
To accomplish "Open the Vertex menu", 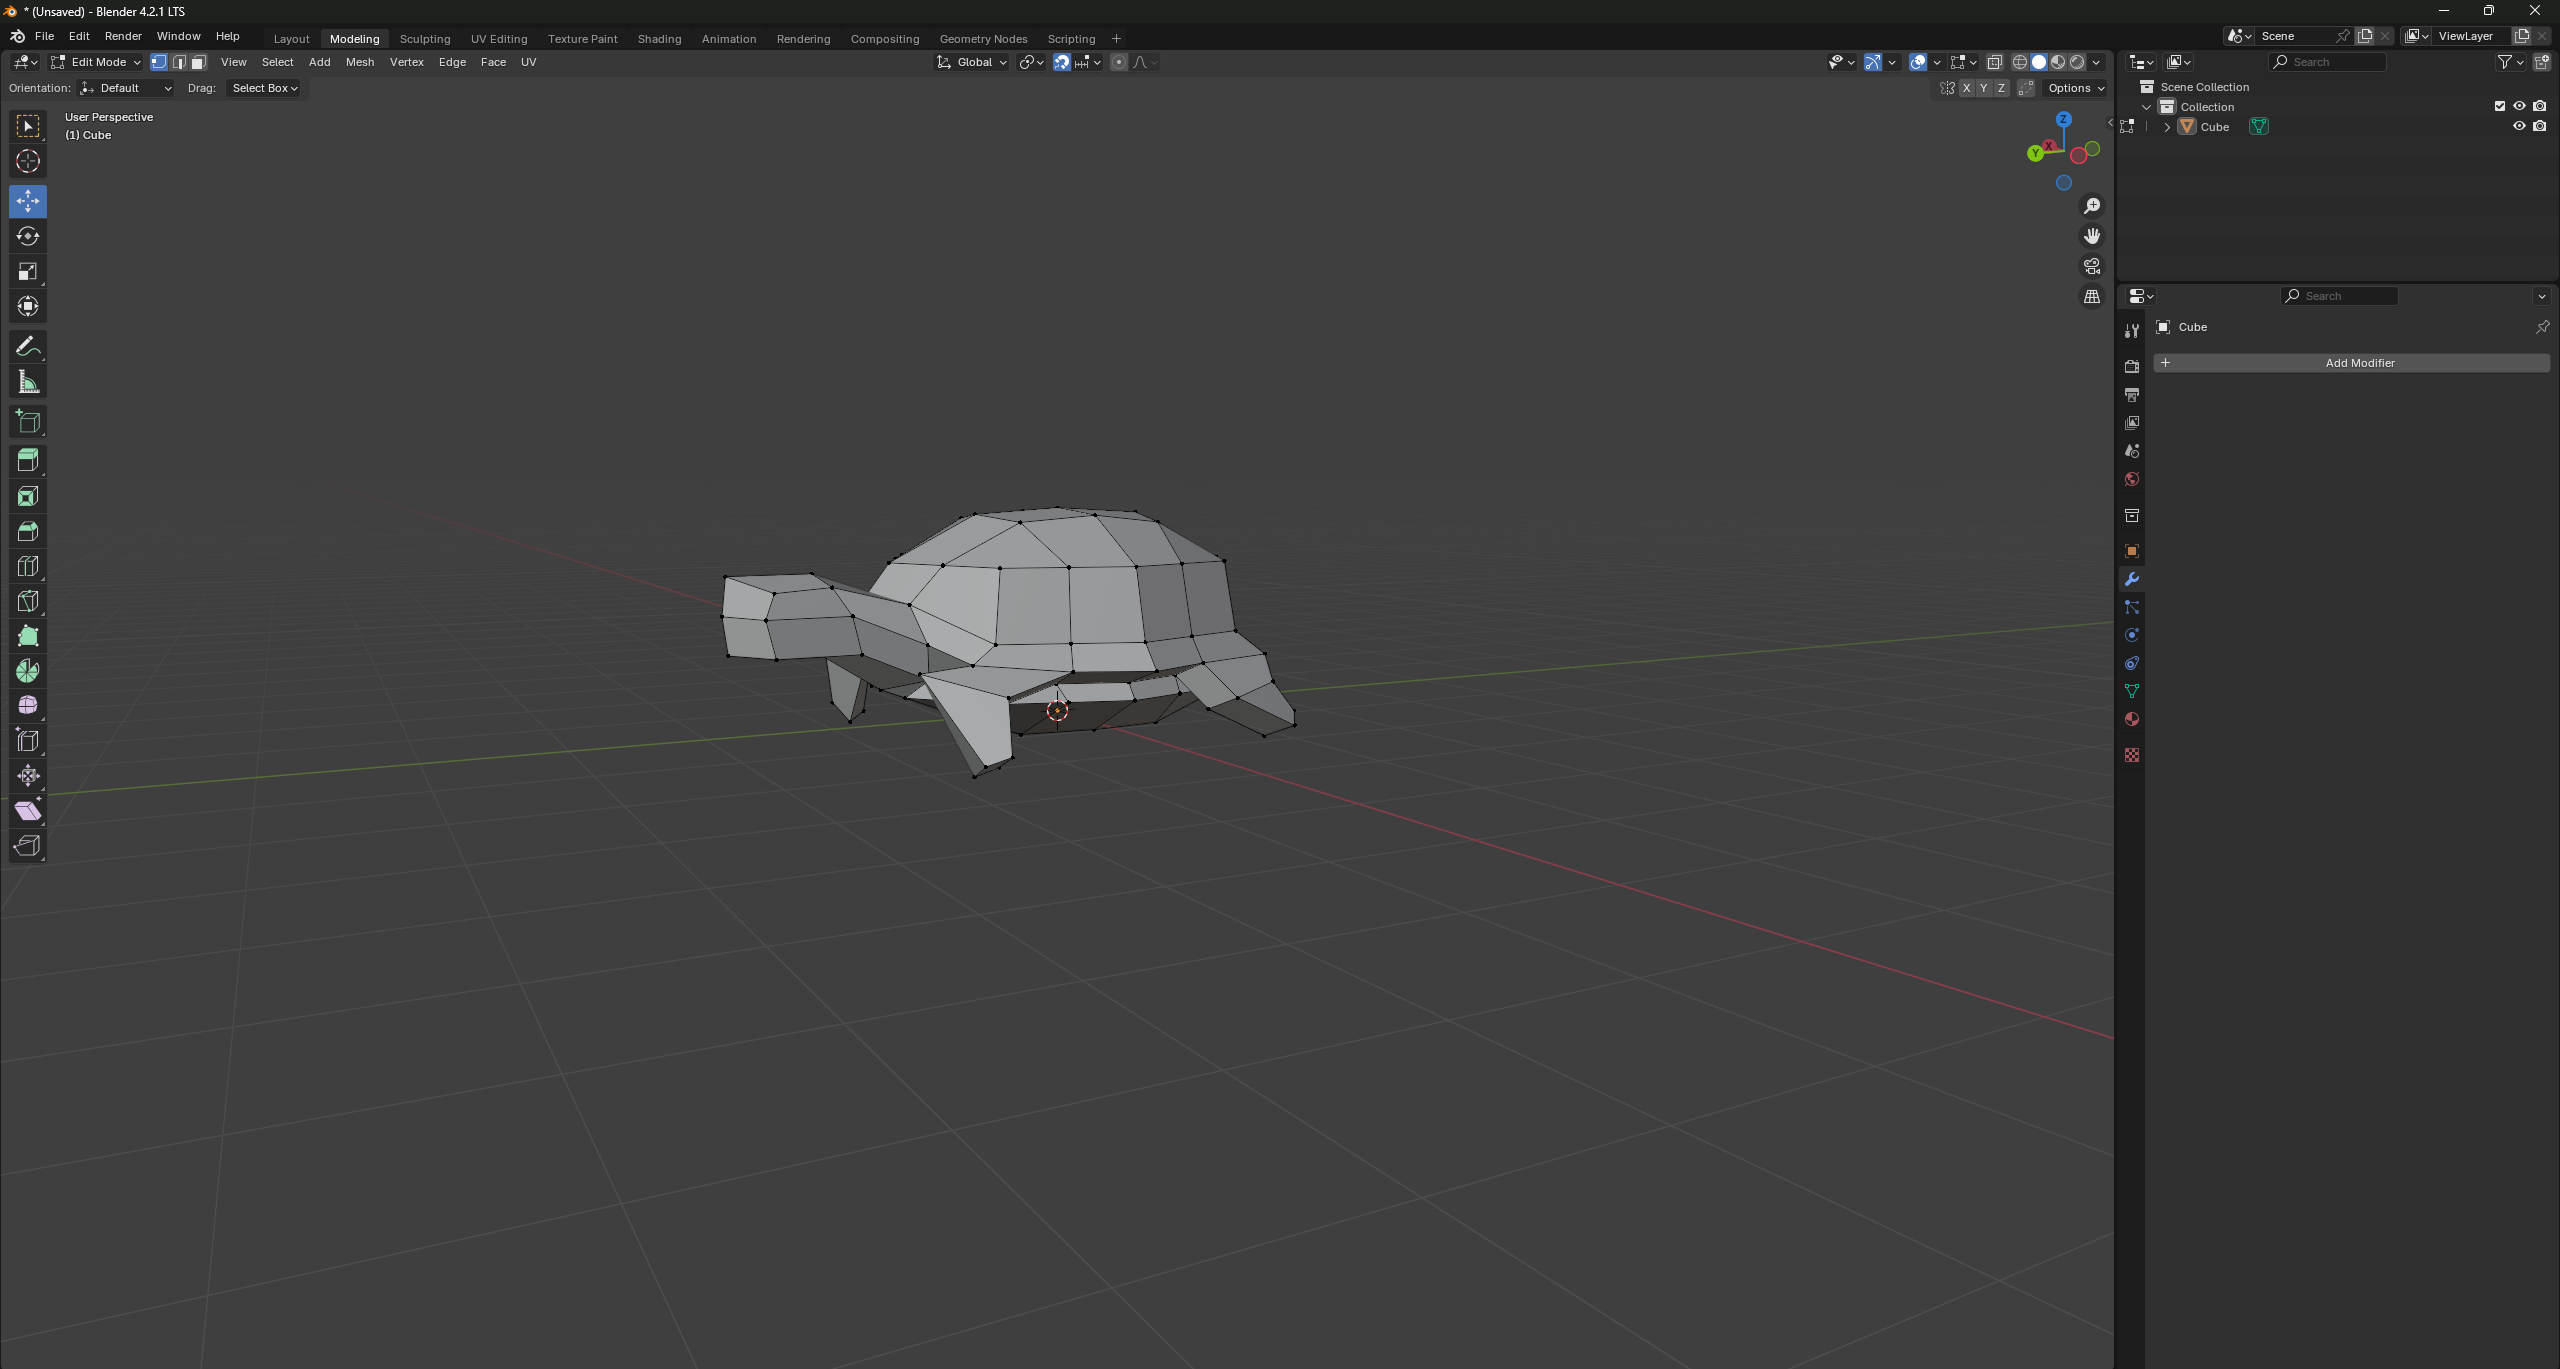I will (406, 62).
